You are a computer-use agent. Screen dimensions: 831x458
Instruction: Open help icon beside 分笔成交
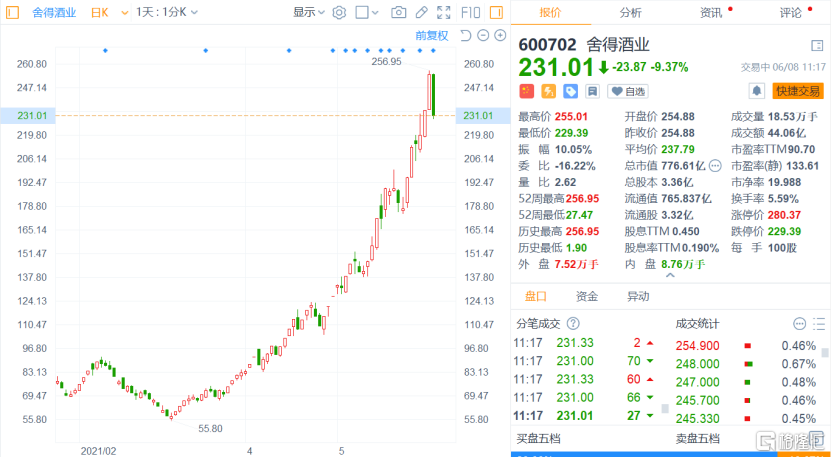click(x=573, y=323)
